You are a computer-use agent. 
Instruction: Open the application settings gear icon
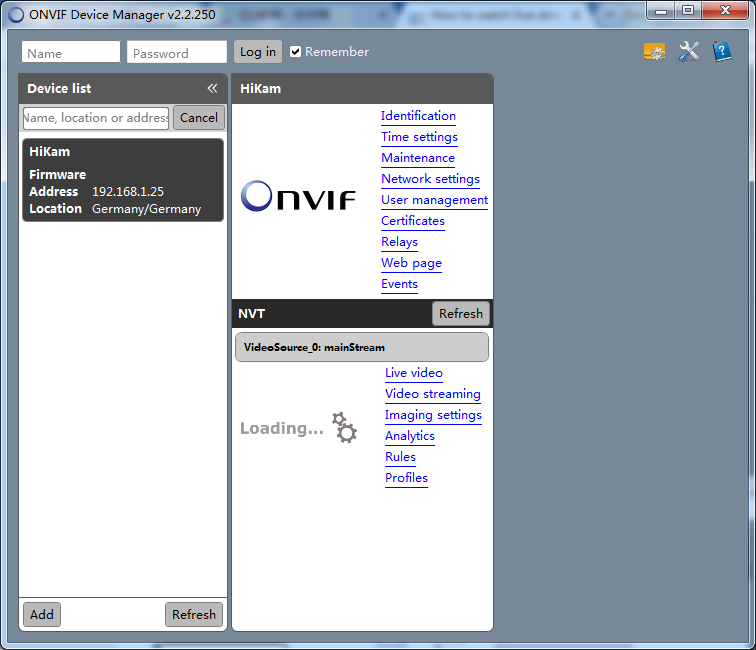(x=654, y=52)
